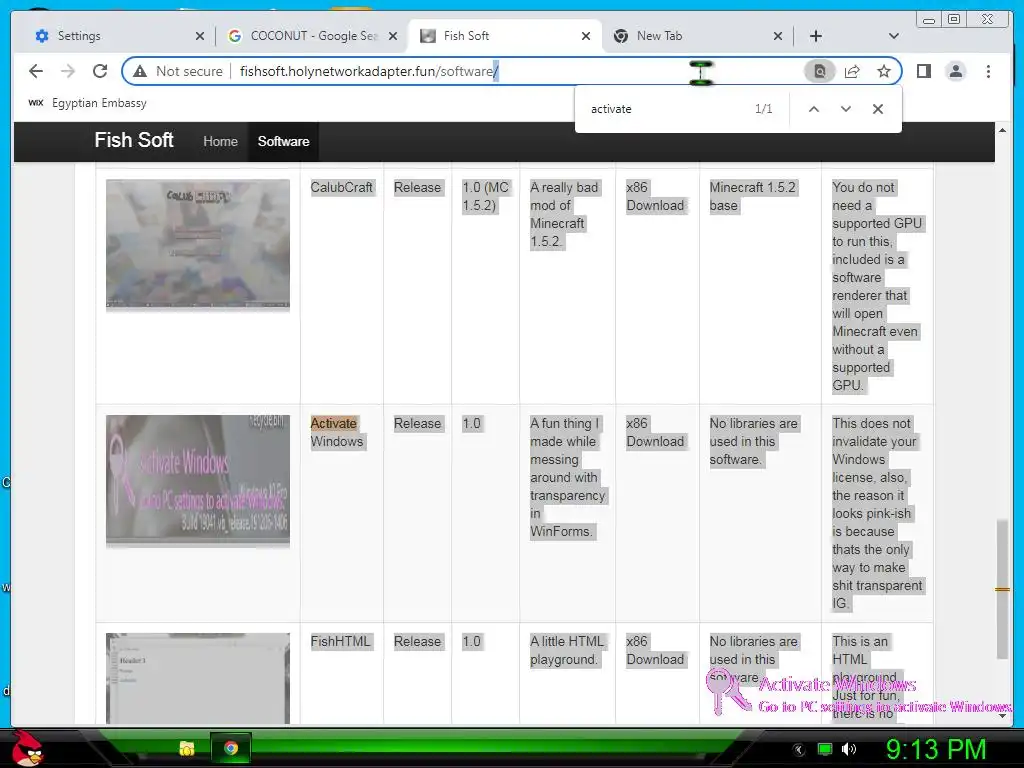Click the highlighted Activate Windows name

coord(336,432)
